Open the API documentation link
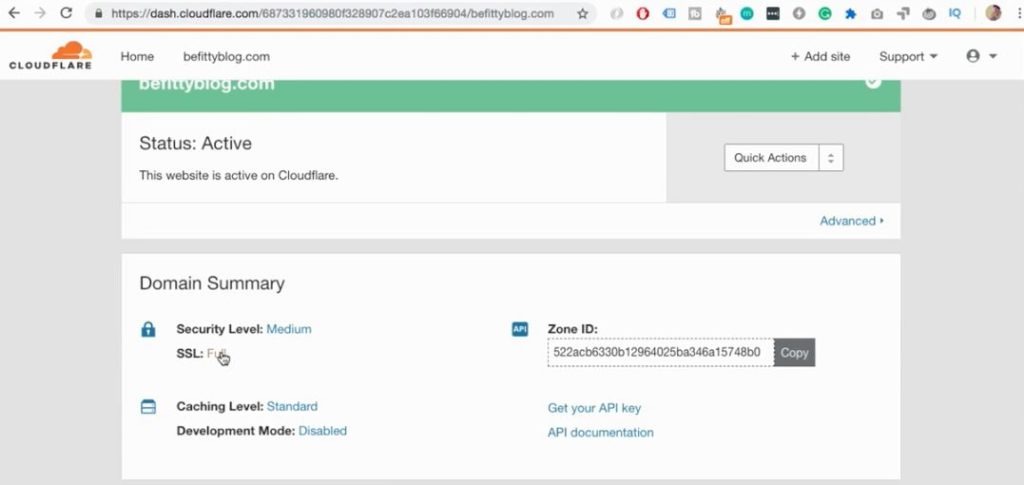Viewport: 1024px width, 485px height. point(600,433)
